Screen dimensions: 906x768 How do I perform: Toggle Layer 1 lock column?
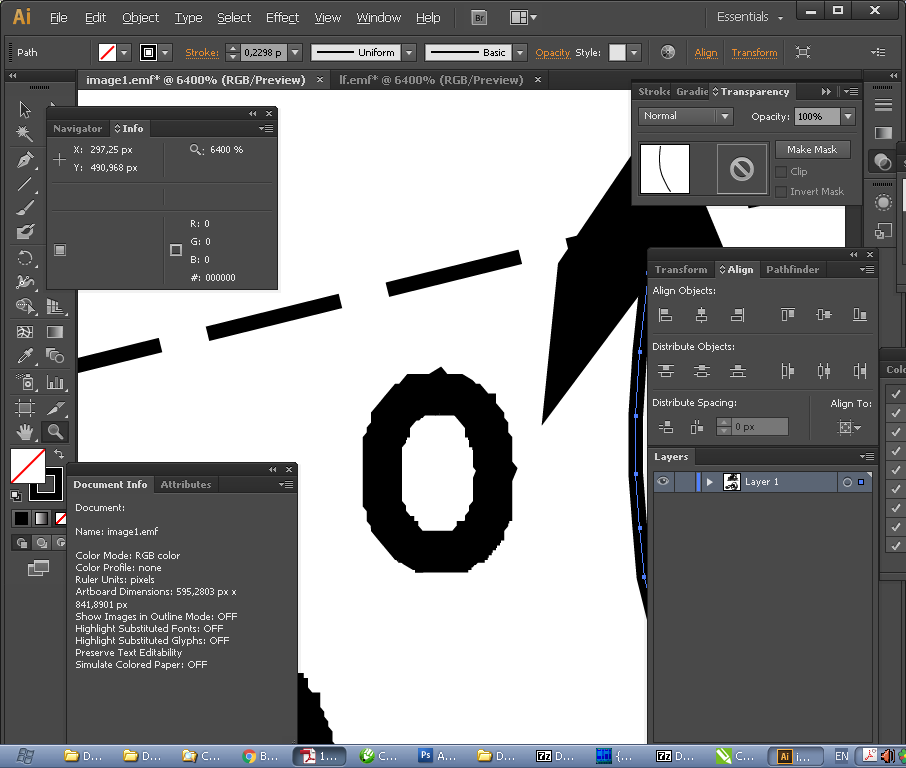coord(685,482)
